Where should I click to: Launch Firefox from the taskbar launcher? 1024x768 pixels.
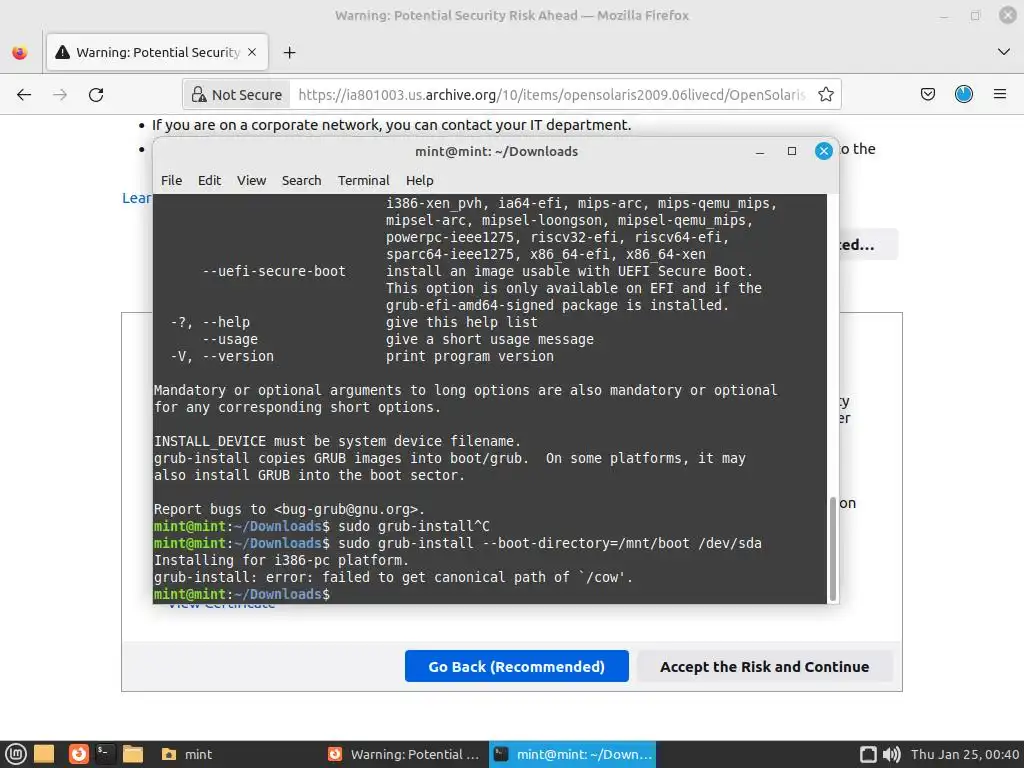coord(78,754)
